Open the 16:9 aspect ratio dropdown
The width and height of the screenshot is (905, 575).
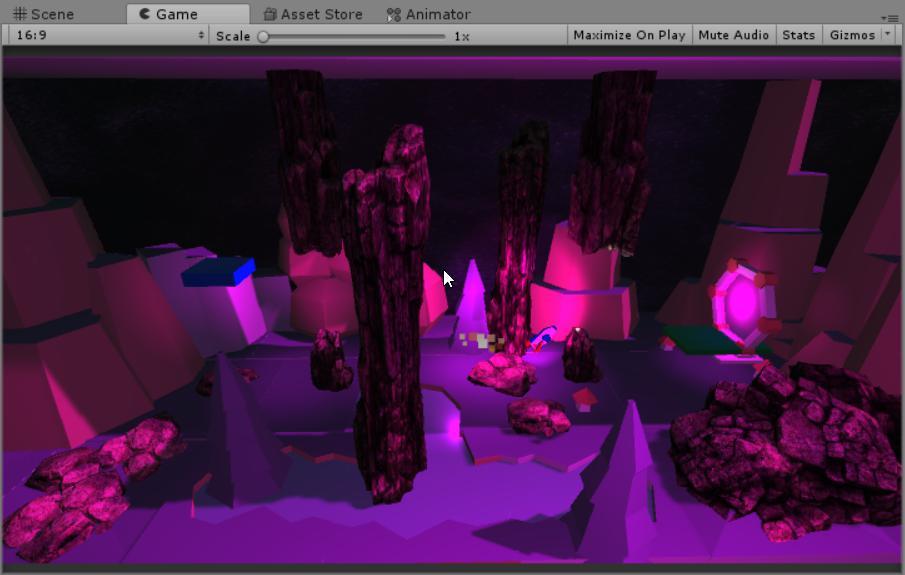[109, 35]
